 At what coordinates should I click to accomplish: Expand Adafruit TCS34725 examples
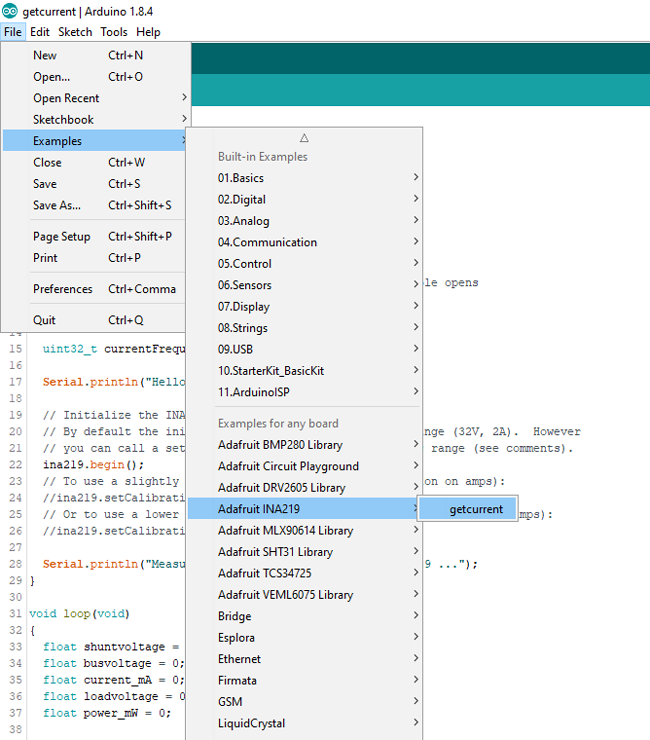pos(304,573)
